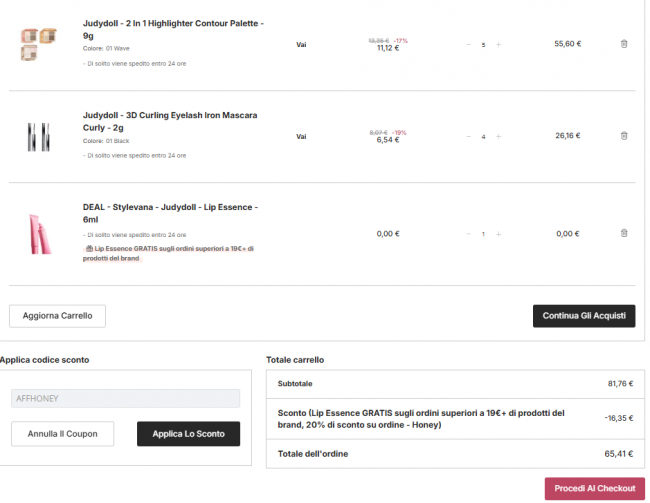Increase quantity of Lip Essence
The image size is (650, 503).
[499, 233]
